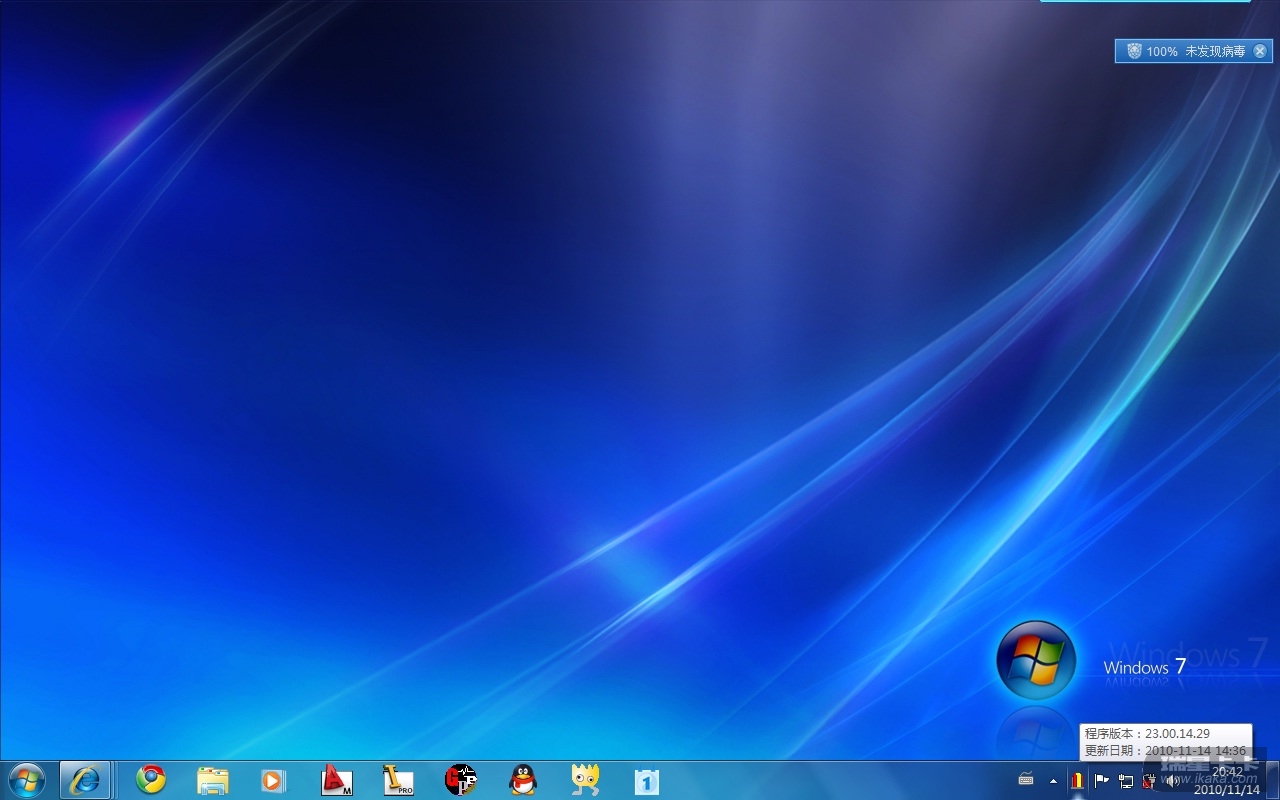Open the blue number 1 taskbar icon
Image resolution: width=1280 pixels, height=800 pixels.
click(647, 780)
